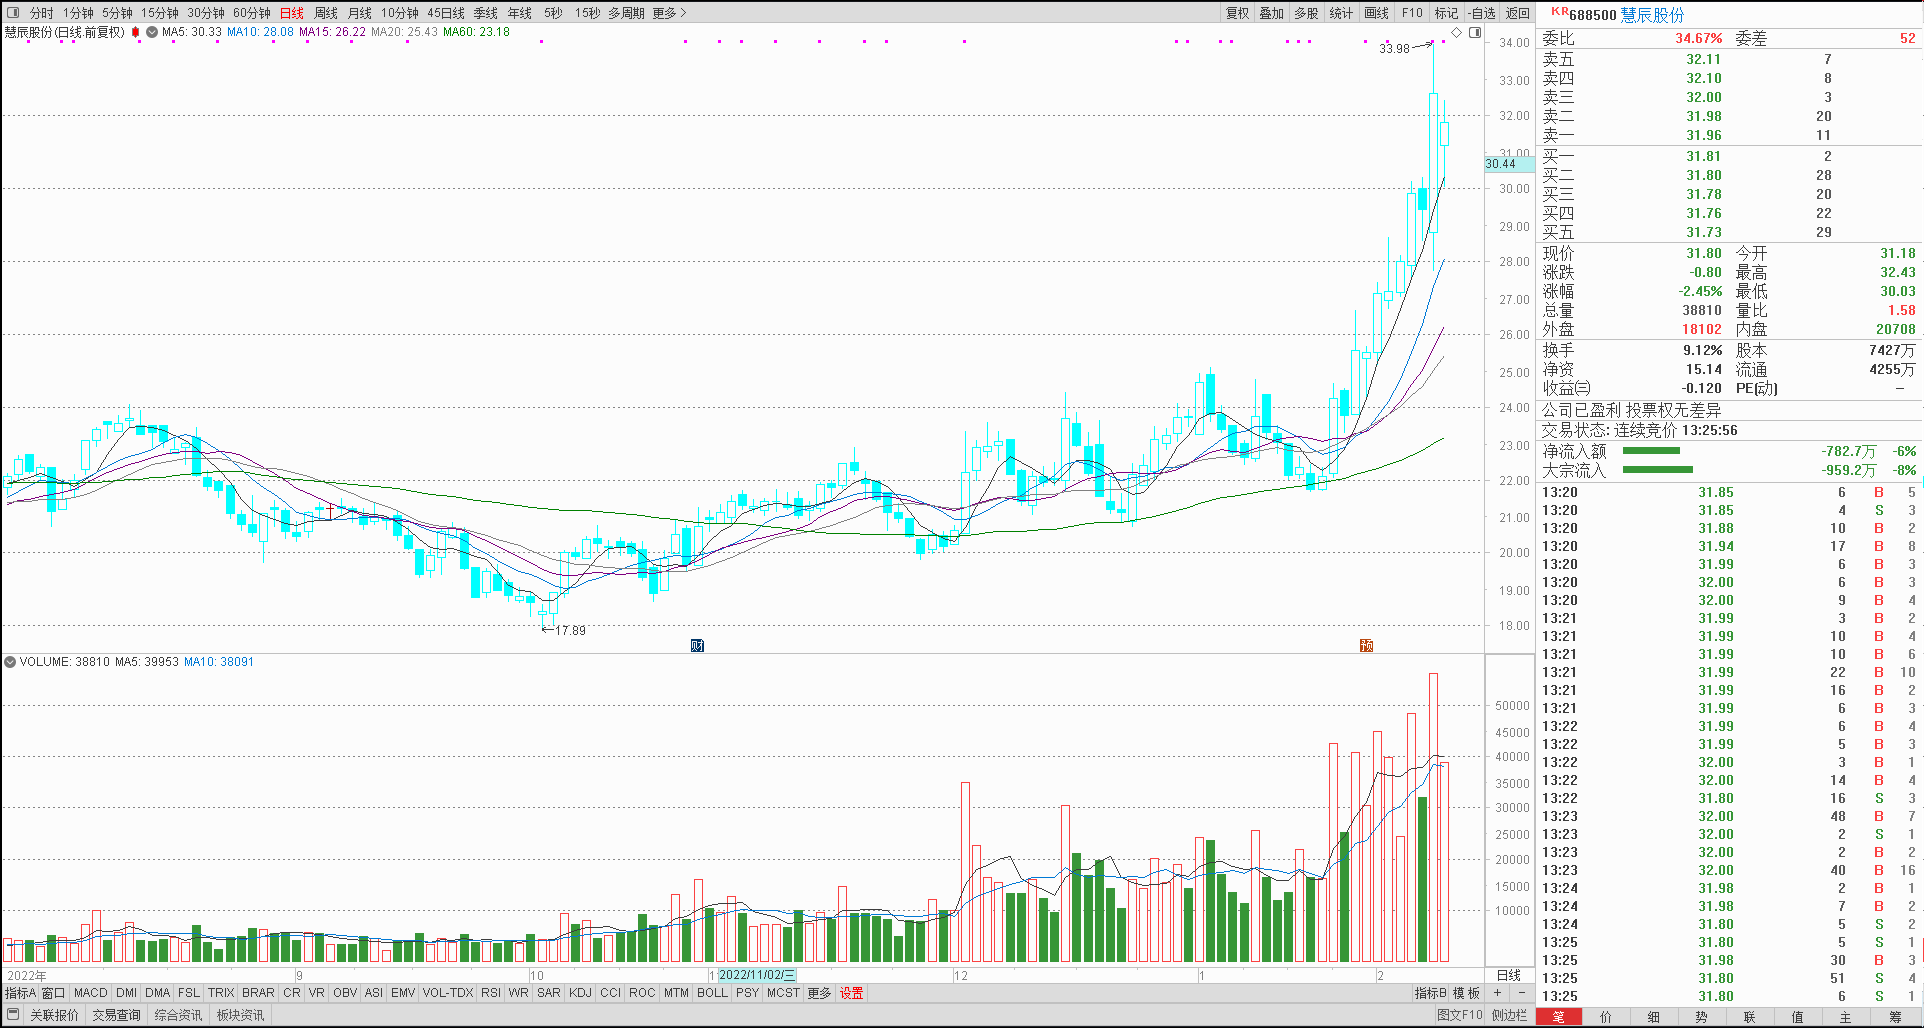Open the 叠加 overlay menu
The image size is (1924, 1028).
point(1272,13)
